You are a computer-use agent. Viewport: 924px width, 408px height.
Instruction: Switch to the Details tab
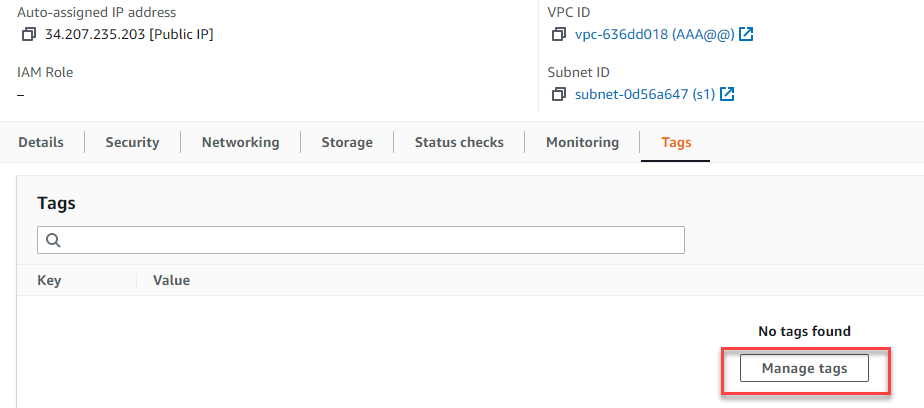pos(41,142)
